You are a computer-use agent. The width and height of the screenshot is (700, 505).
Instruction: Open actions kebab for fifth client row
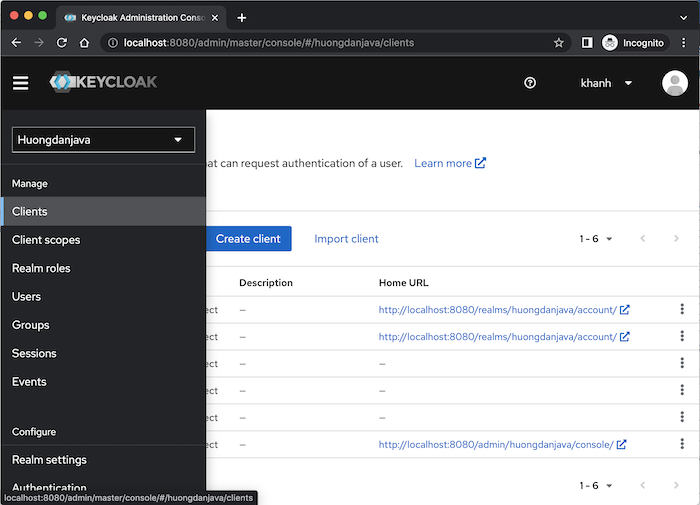[x=682, y=417]
